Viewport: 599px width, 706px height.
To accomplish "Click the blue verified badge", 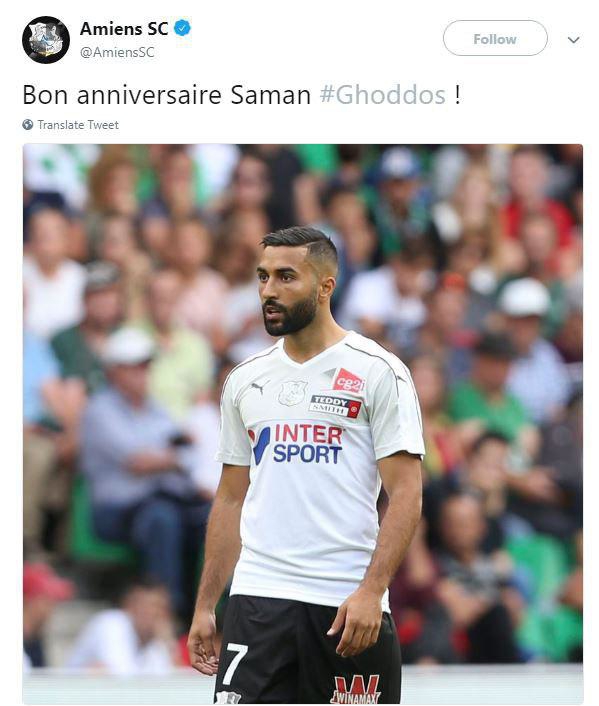I will click(x=182, y=28).
